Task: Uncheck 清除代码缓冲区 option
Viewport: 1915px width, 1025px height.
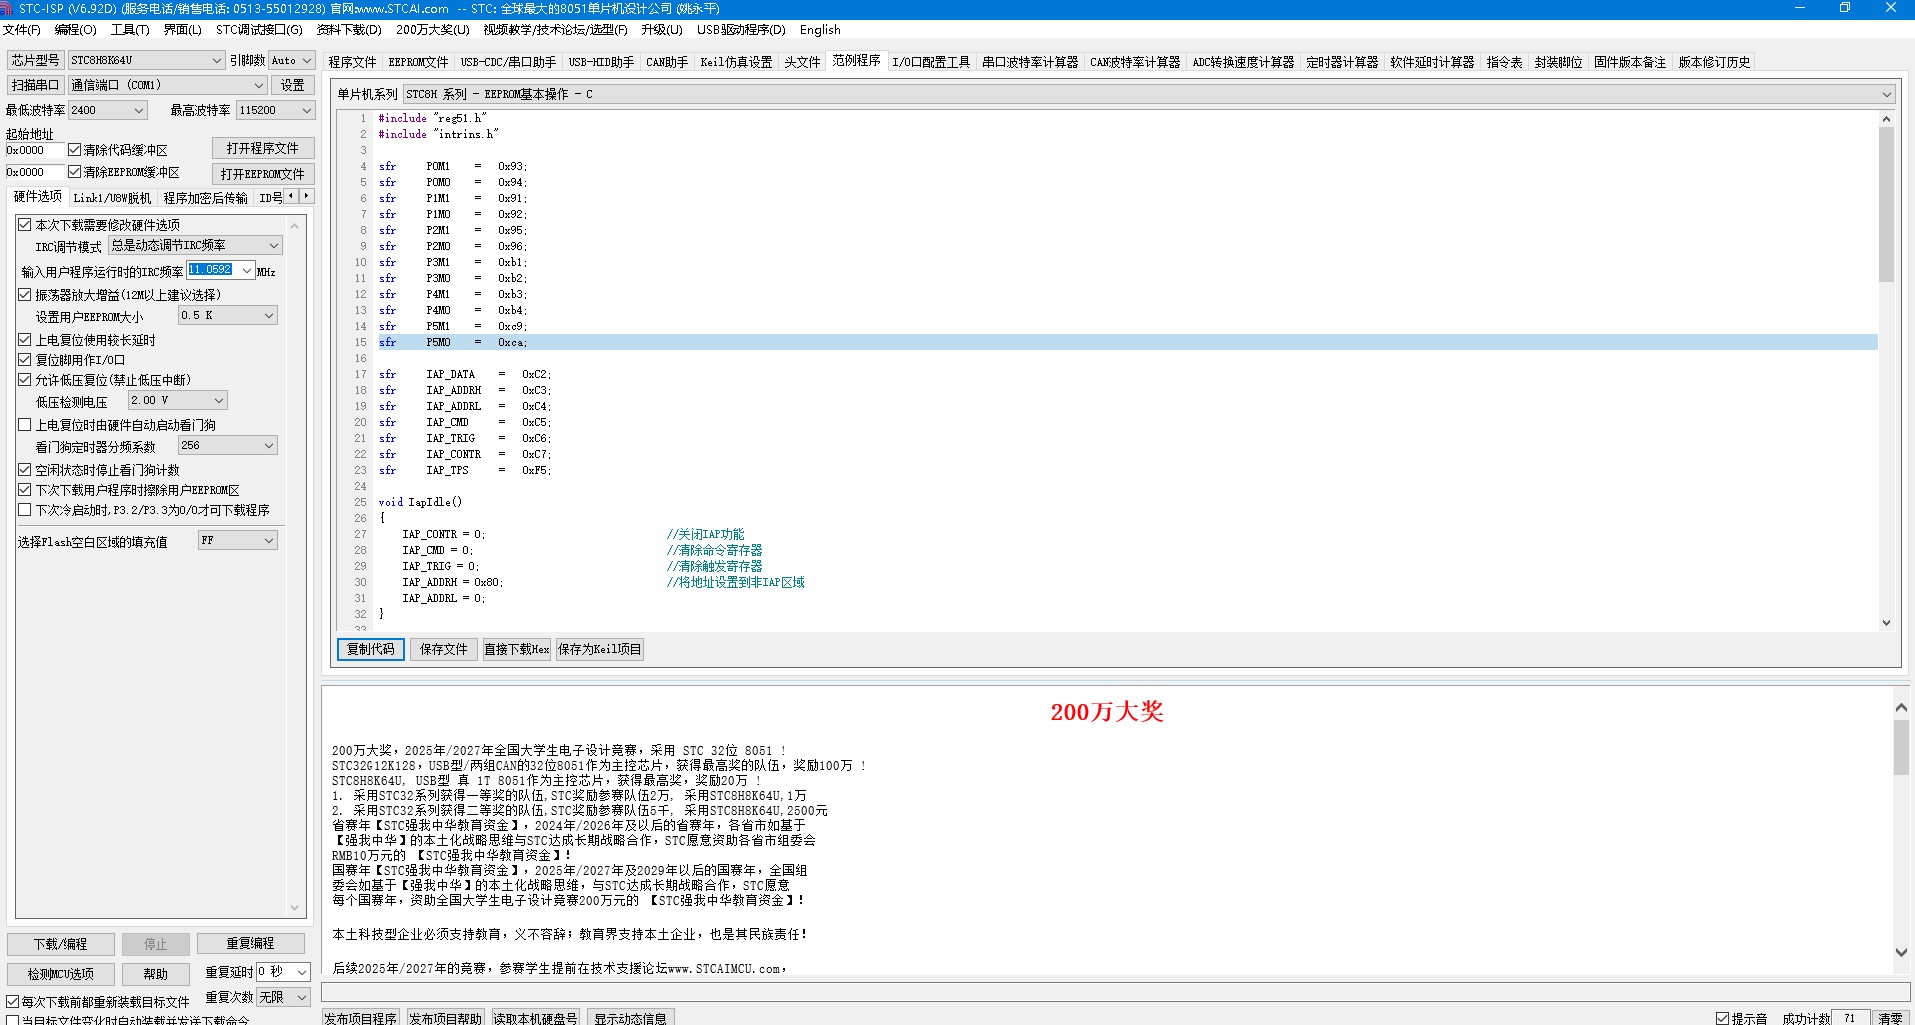Action: pyautogui.click(x=74, y=150)
